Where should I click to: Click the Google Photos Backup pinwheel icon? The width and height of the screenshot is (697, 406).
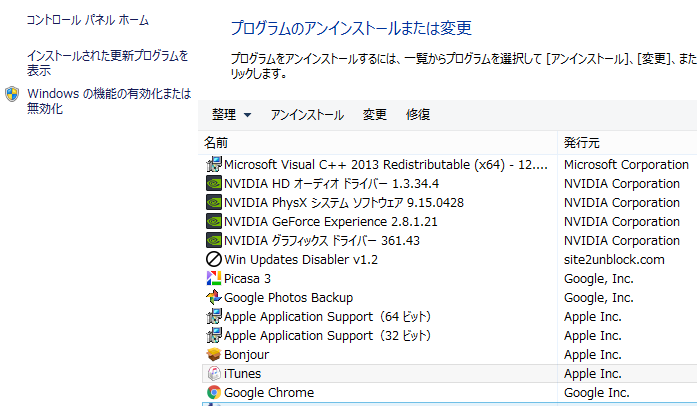[214, 297]
